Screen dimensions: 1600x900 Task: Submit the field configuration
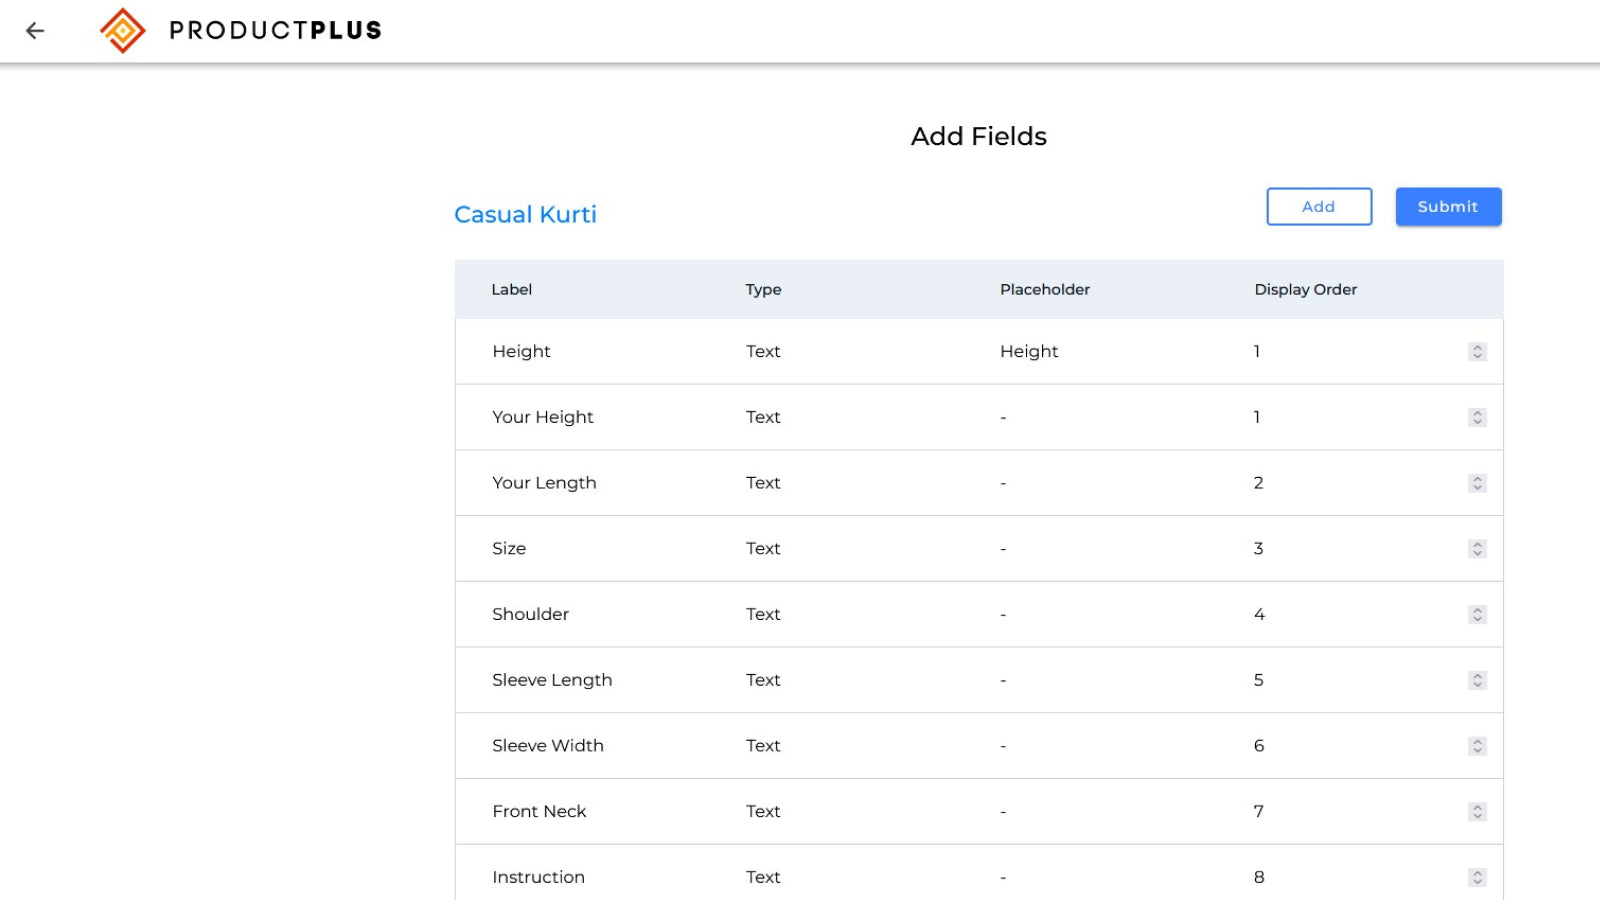tap(1448, 206)
